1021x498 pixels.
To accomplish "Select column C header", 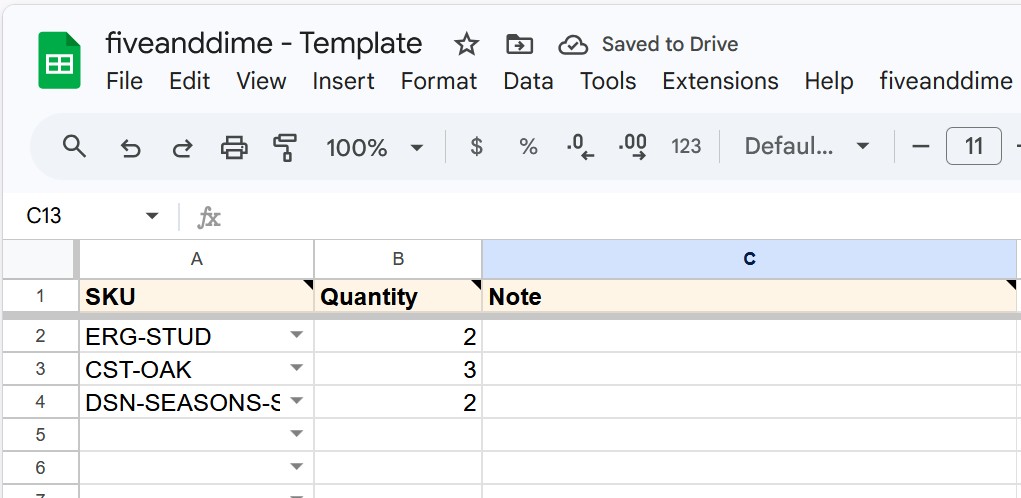I will click(x=749, y=259).
